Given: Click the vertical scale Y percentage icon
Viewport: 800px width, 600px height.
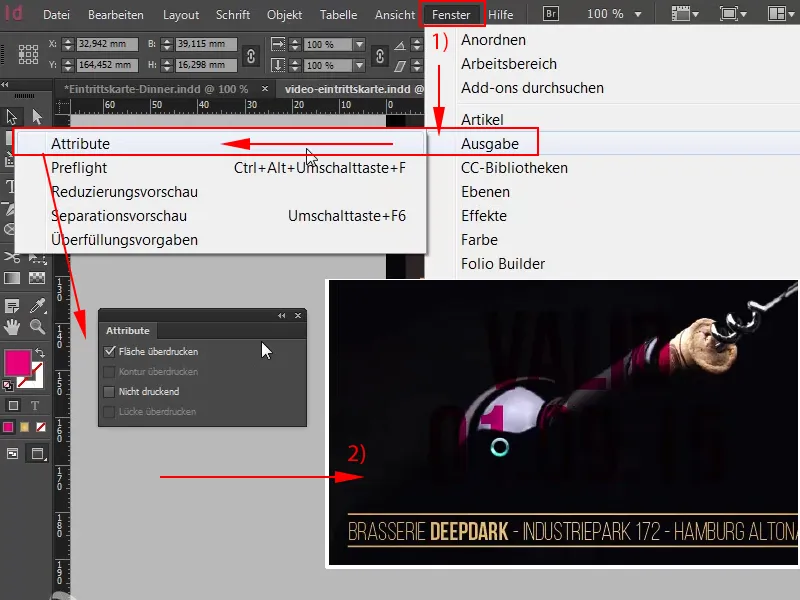Looking at the screenshot, I should (278, 65).
